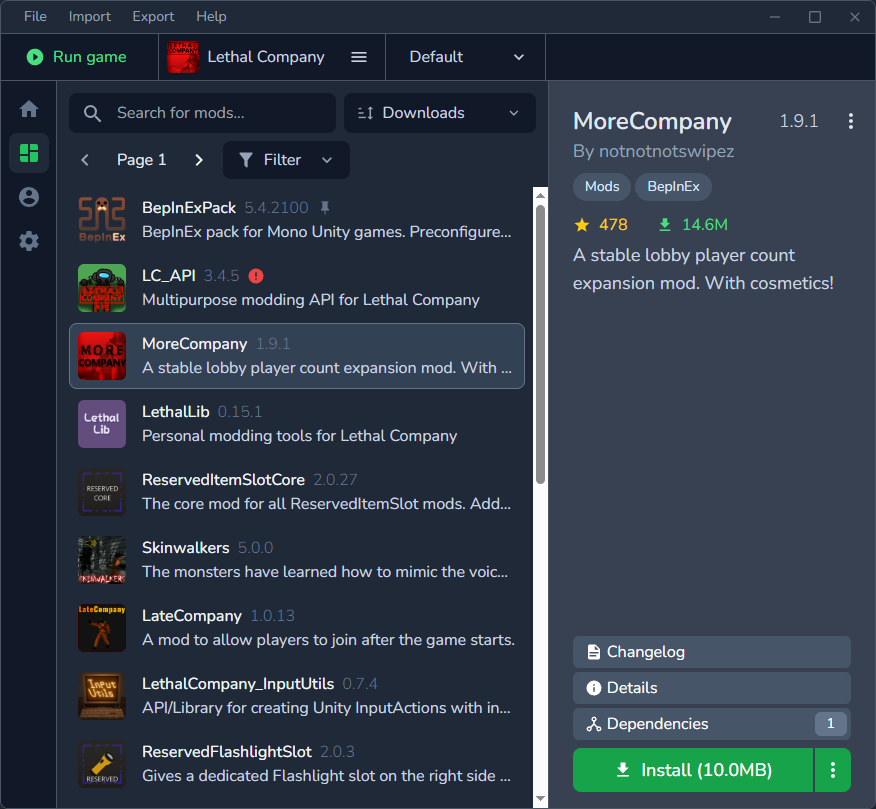The height and width of the screenshot is (809, 876).
Task: Click the Run game play icon
Action: (35, 57)
